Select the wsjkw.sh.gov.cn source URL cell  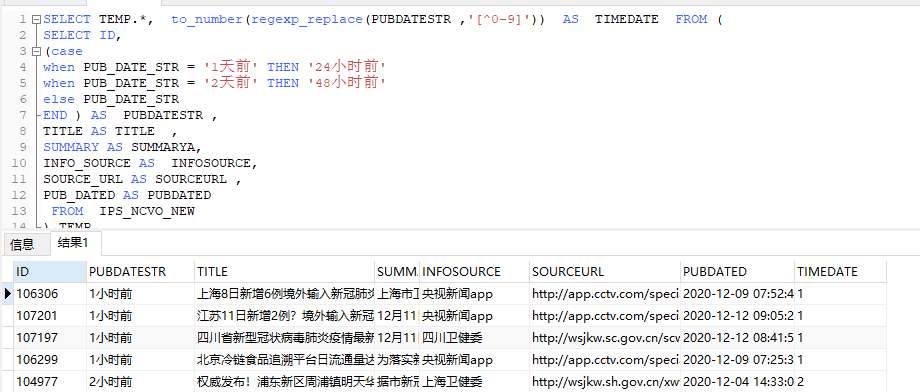605,382
